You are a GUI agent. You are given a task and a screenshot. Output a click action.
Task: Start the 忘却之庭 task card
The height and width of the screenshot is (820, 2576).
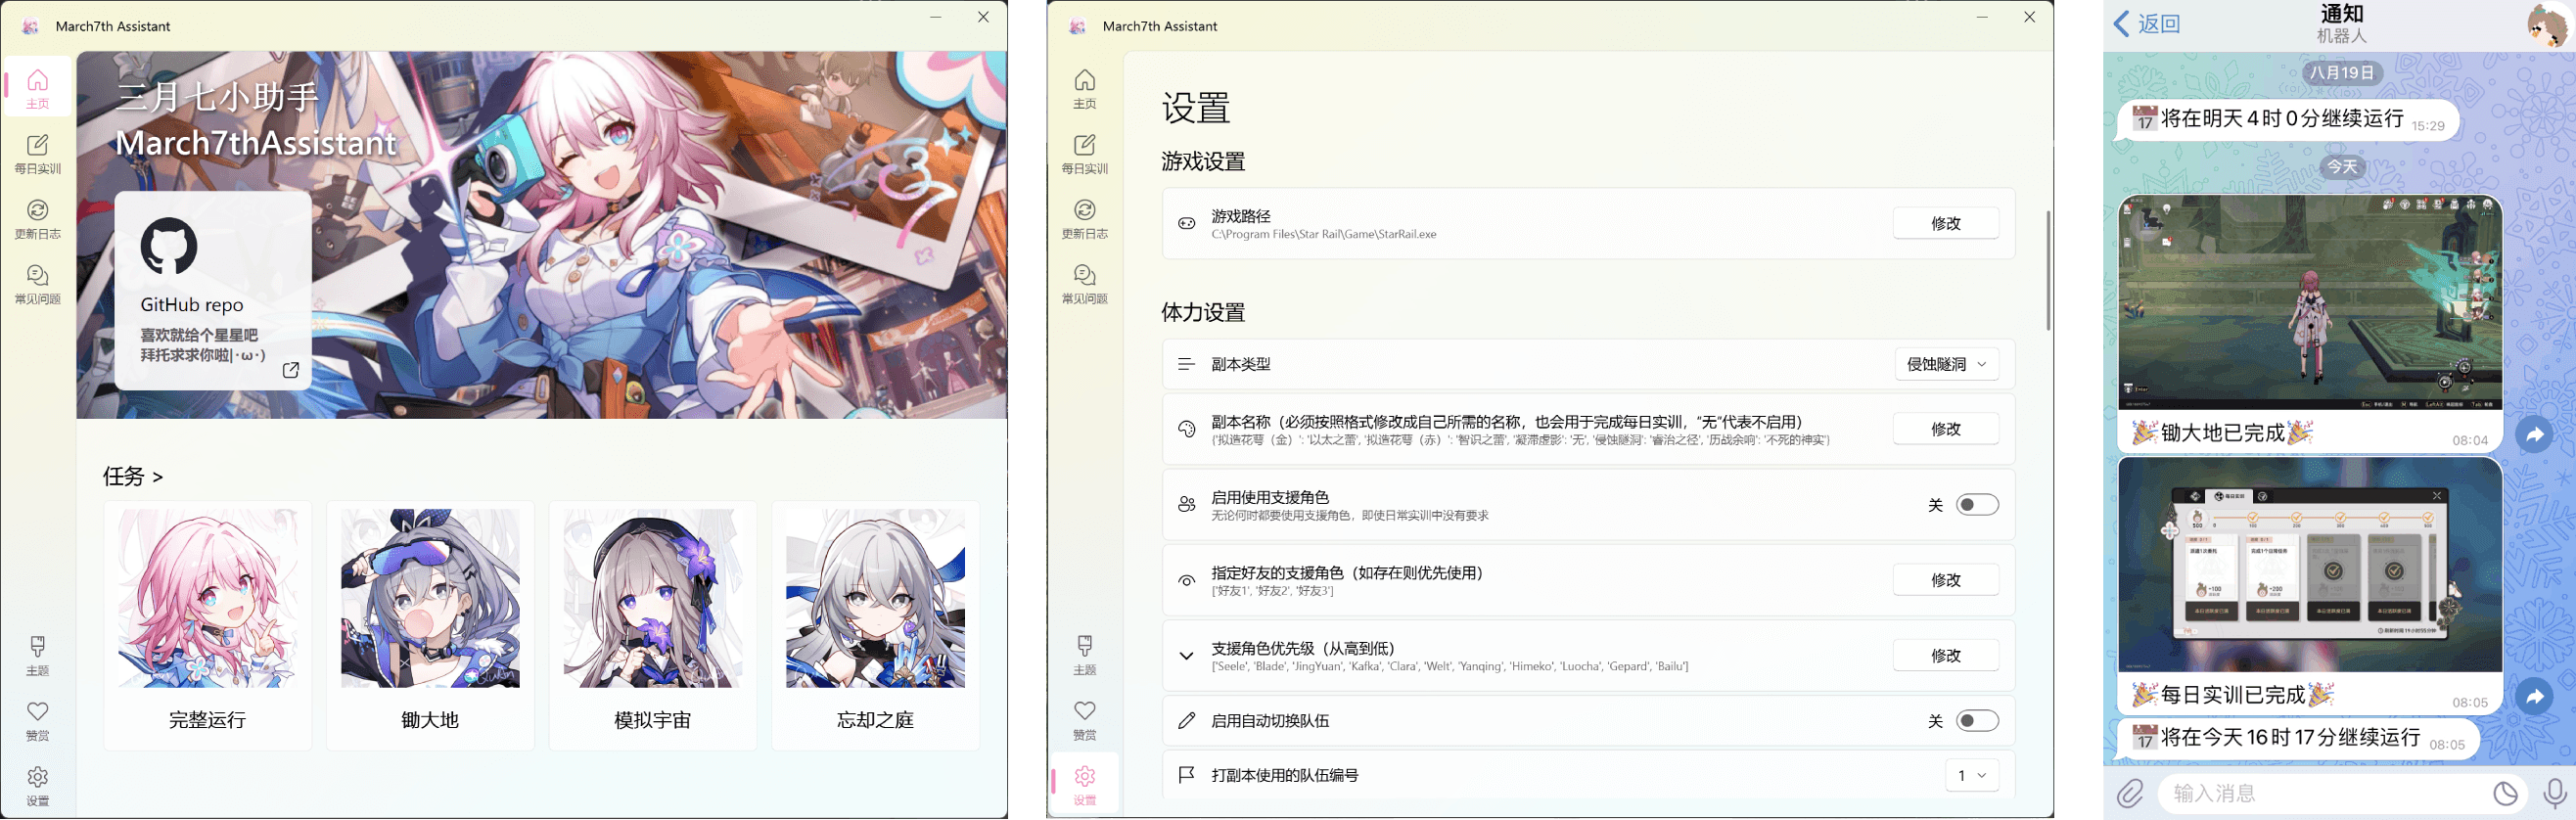pos(875,626)
